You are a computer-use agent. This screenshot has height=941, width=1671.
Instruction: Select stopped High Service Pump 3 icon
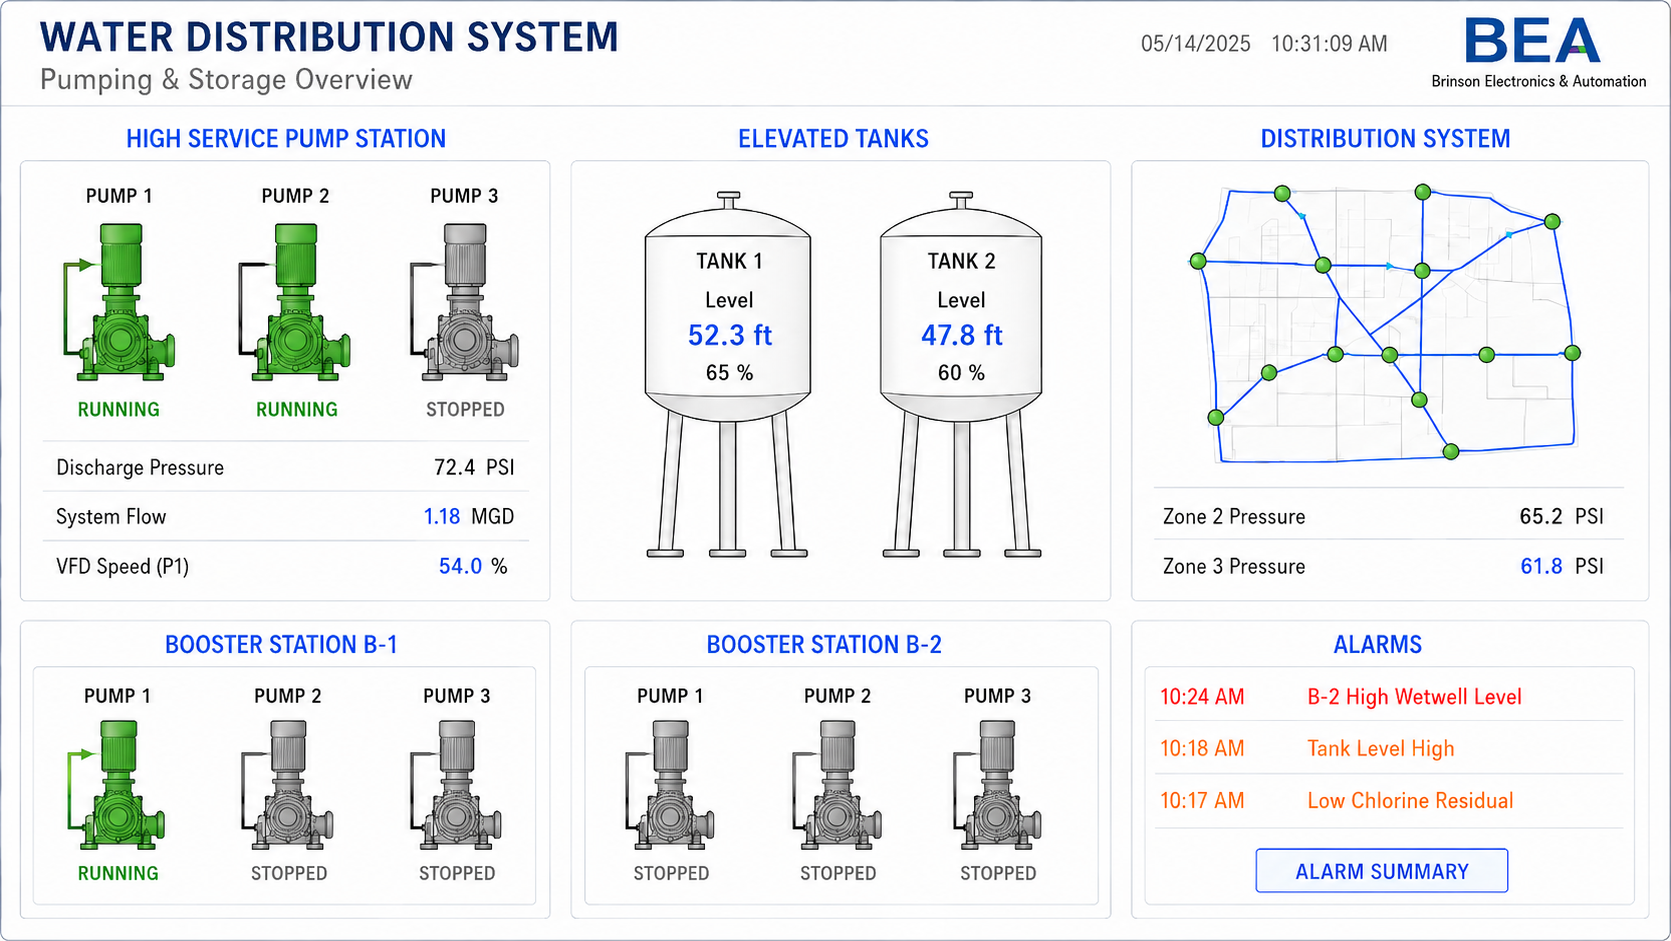tap(464, 301)
